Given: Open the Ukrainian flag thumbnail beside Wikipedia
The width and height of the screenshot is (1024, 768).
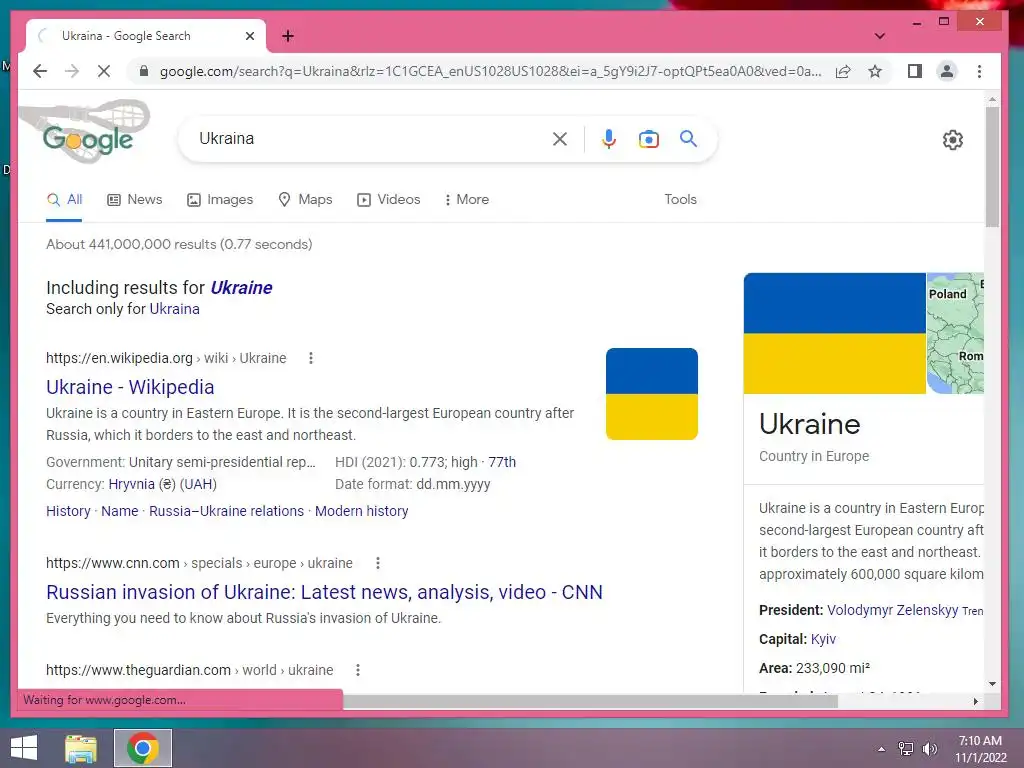Looking at the screenshot, I should coord(652,394).
